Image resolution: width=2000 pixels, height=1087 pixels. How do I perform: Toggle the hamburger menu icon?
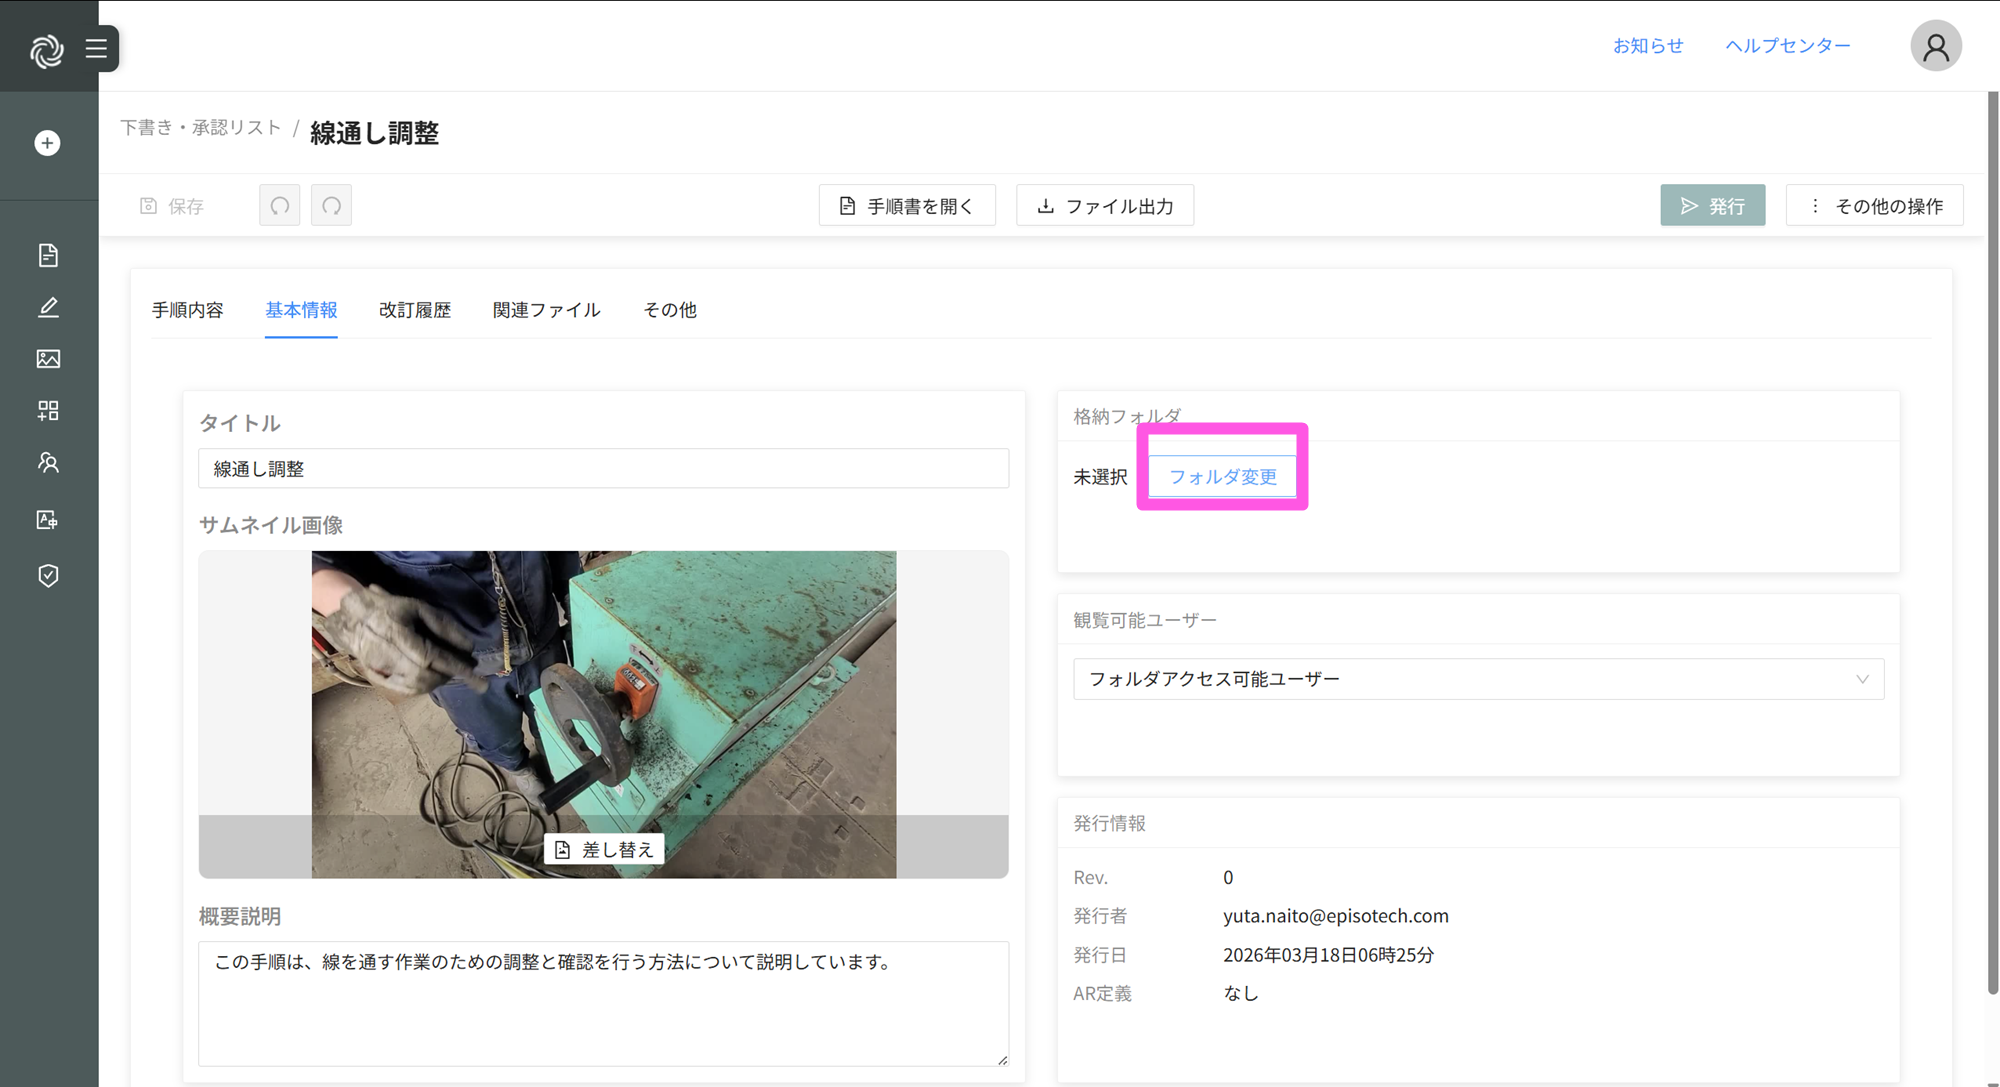(96, 48)
